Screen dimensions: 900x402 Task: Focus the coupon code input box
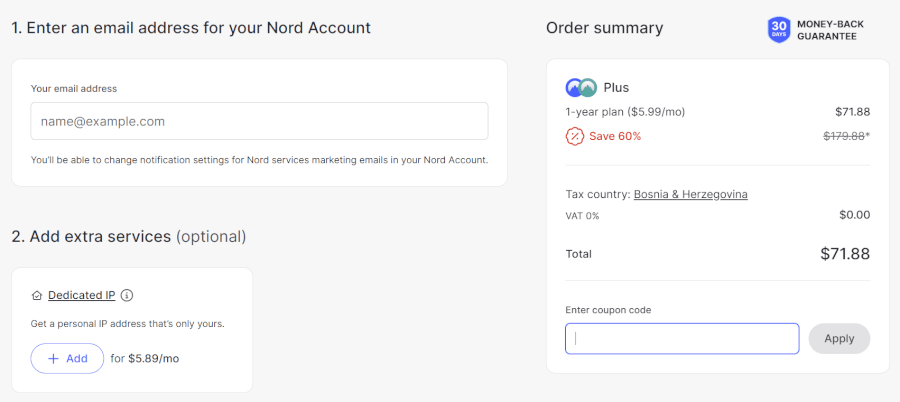[x=682, y=338]
